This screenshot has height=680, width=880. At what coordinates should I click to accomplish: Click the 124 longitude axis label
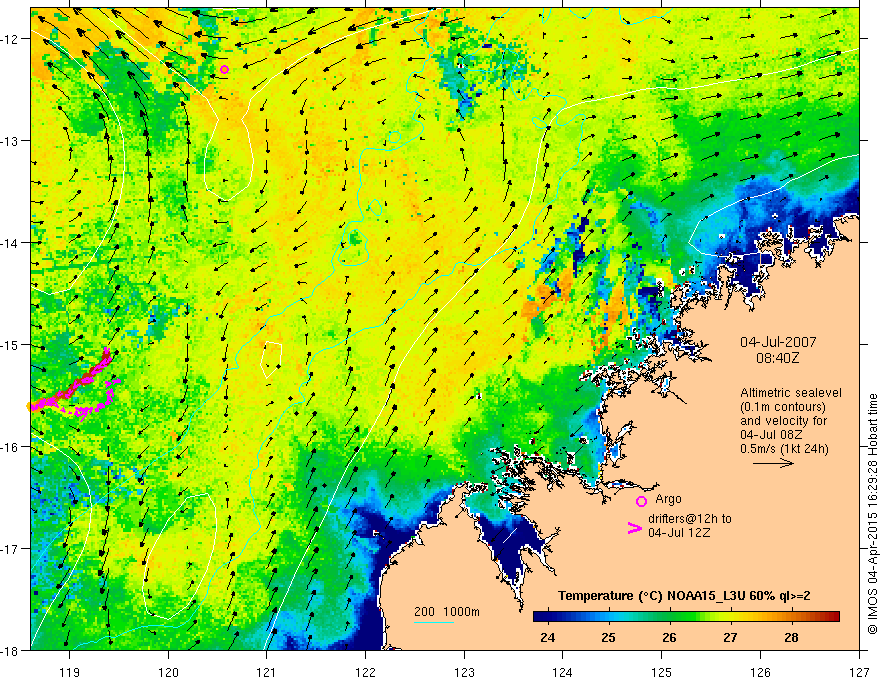(563, 672)
